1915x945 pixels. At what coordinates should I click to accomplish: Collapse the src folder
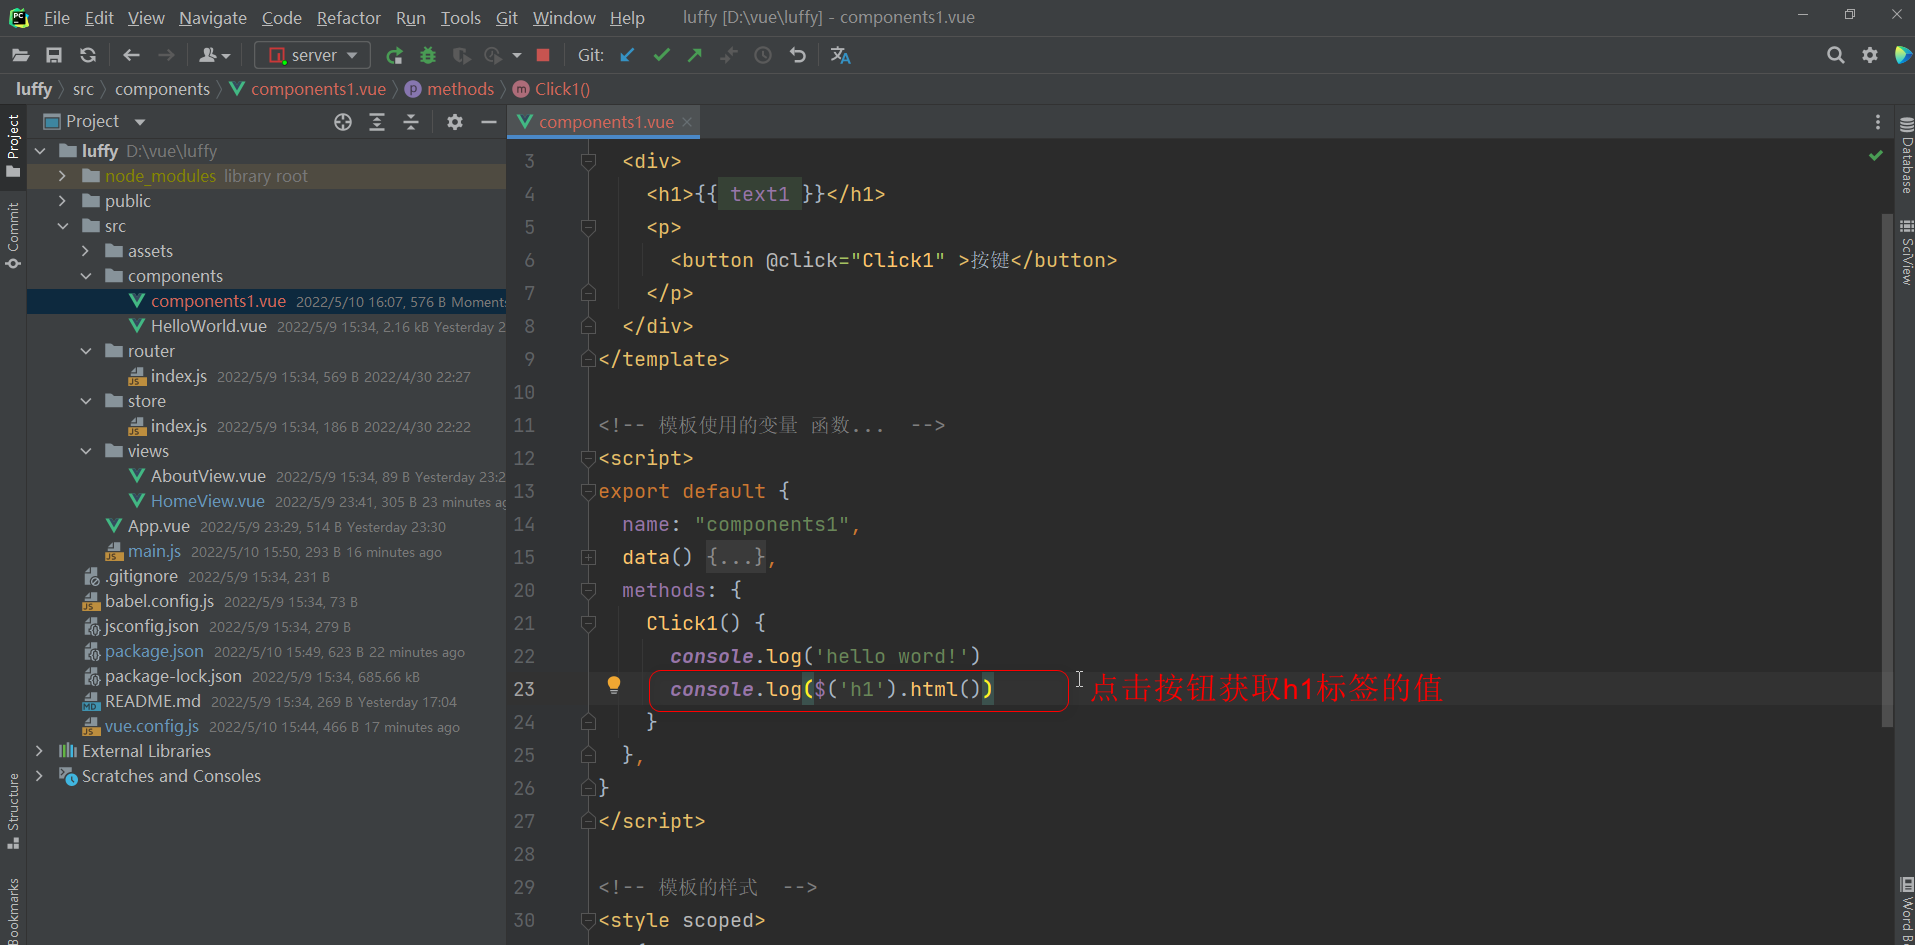[x=62, y=226]
